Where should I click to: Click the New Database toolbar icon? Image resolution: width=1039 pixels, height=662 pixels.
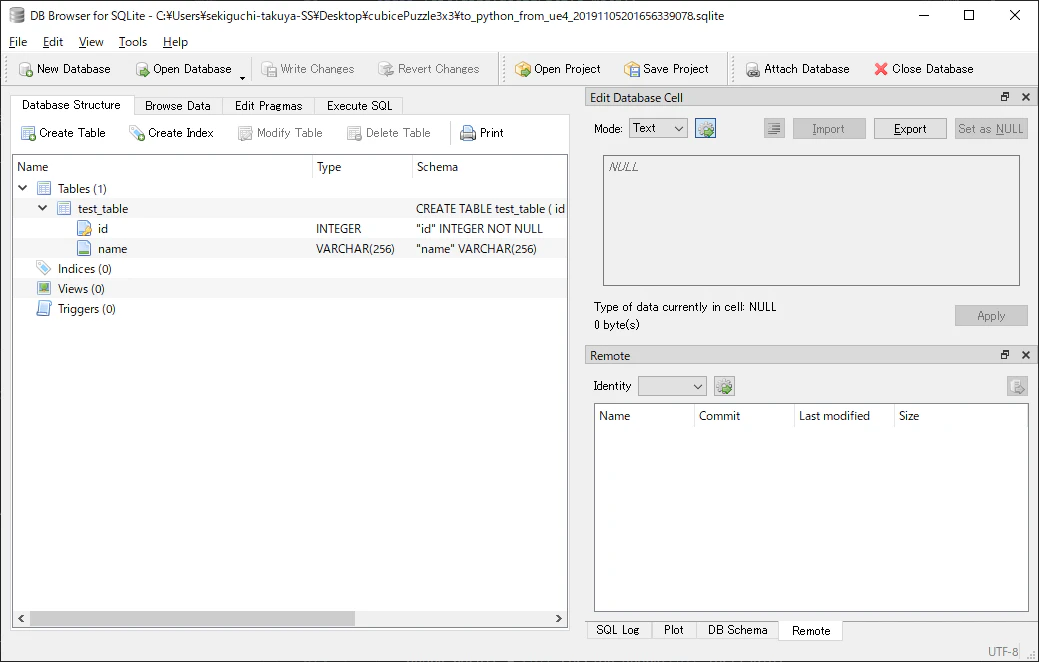coord(26,69)
